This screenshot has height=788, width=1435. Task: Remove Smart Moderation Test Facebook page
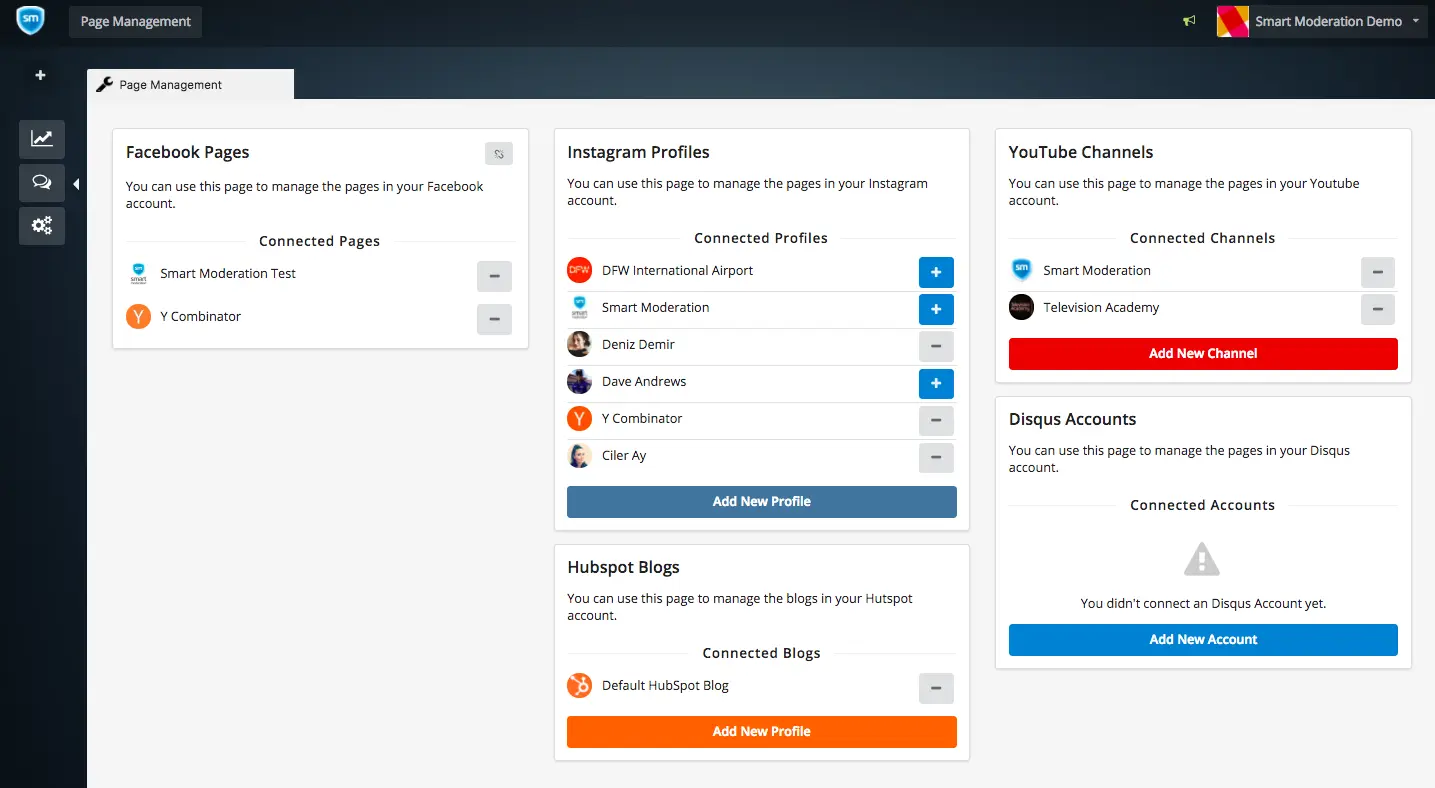click(x=494, y=276)
